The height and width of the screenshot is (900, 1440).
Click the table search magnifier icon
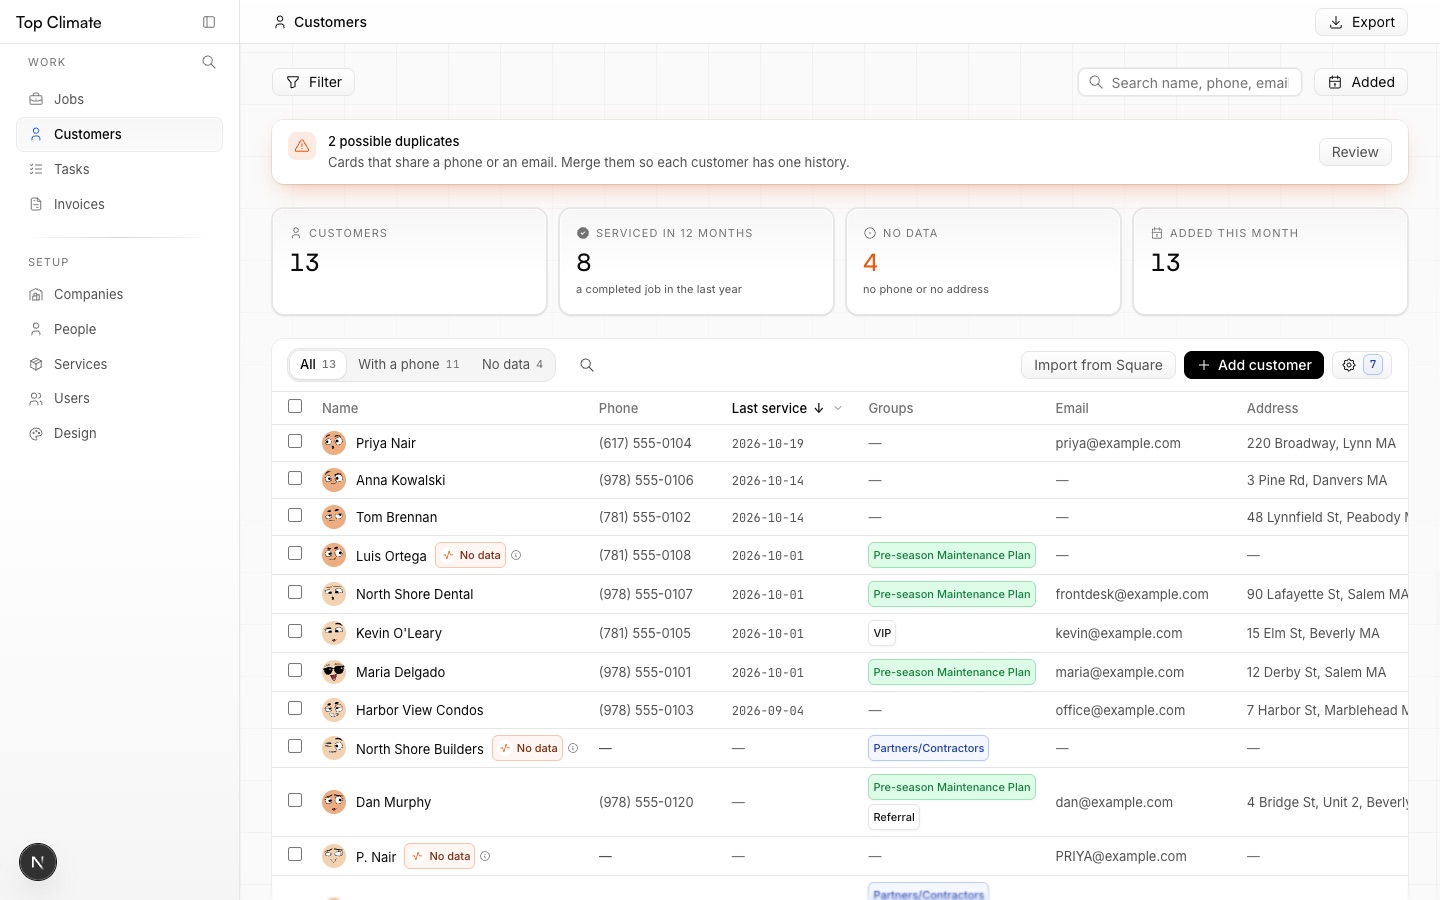(x=587, y=365)
